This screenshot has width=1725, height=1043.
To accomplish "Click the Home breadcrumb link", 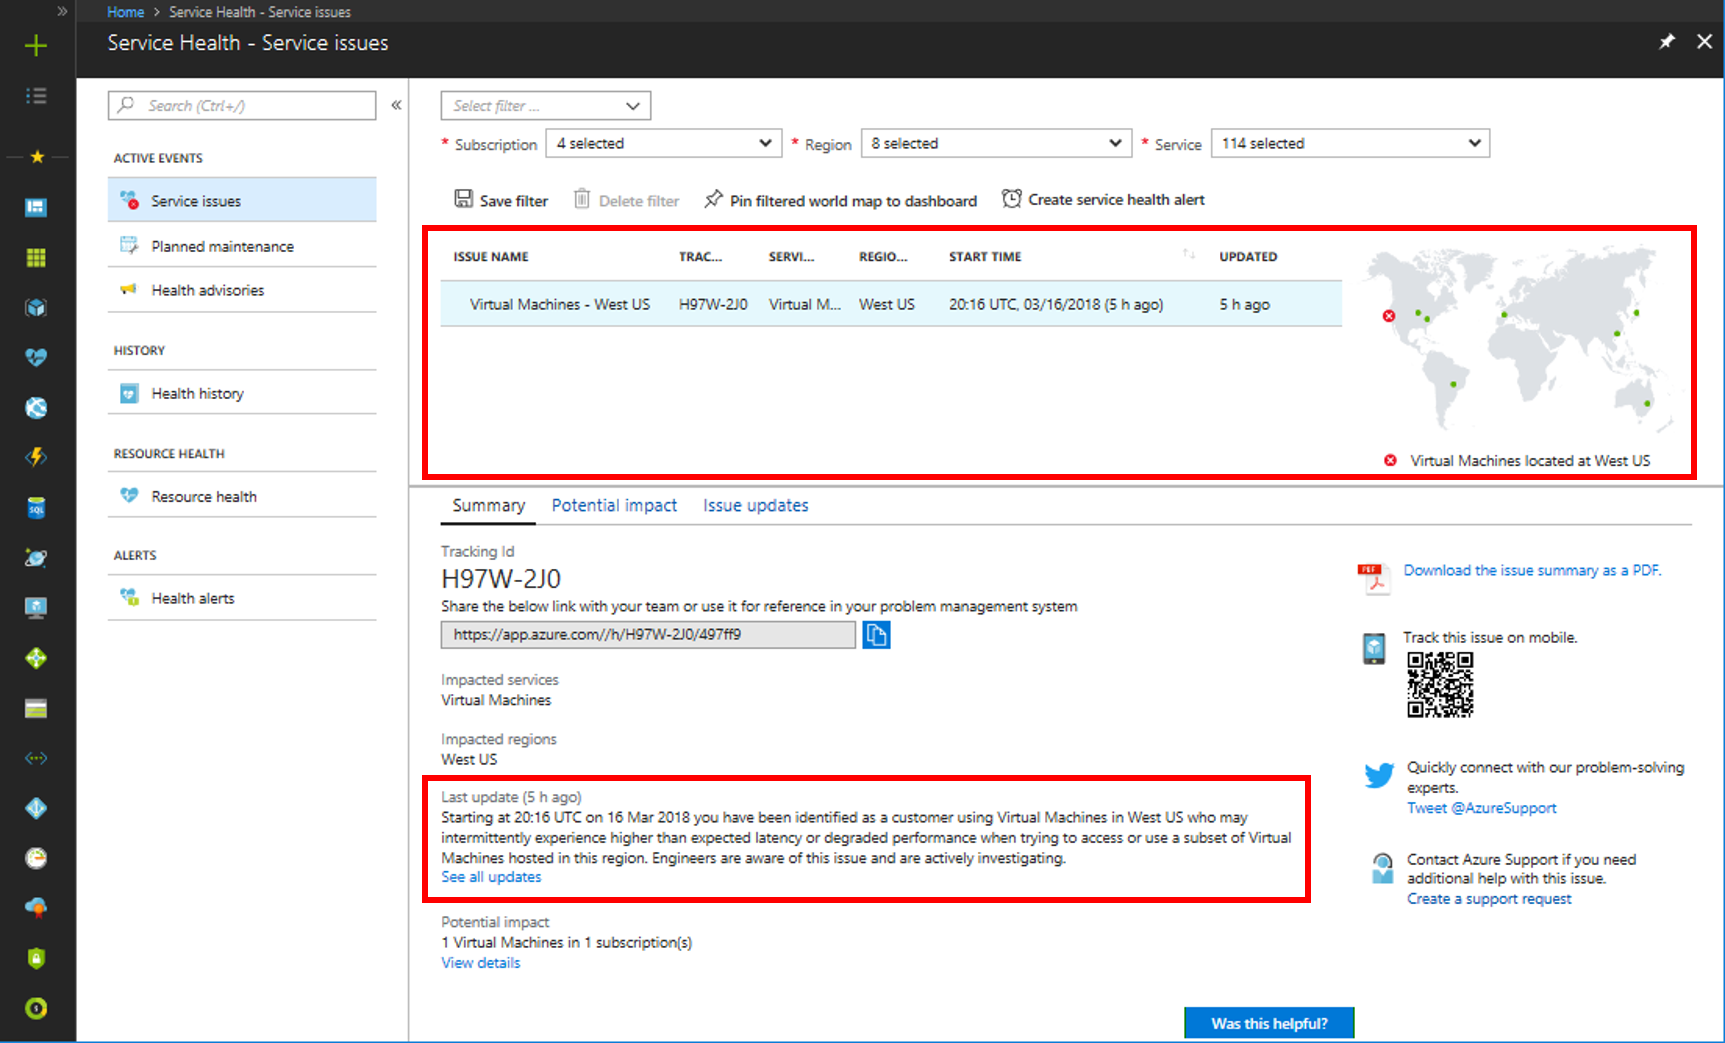I will 125,12.
